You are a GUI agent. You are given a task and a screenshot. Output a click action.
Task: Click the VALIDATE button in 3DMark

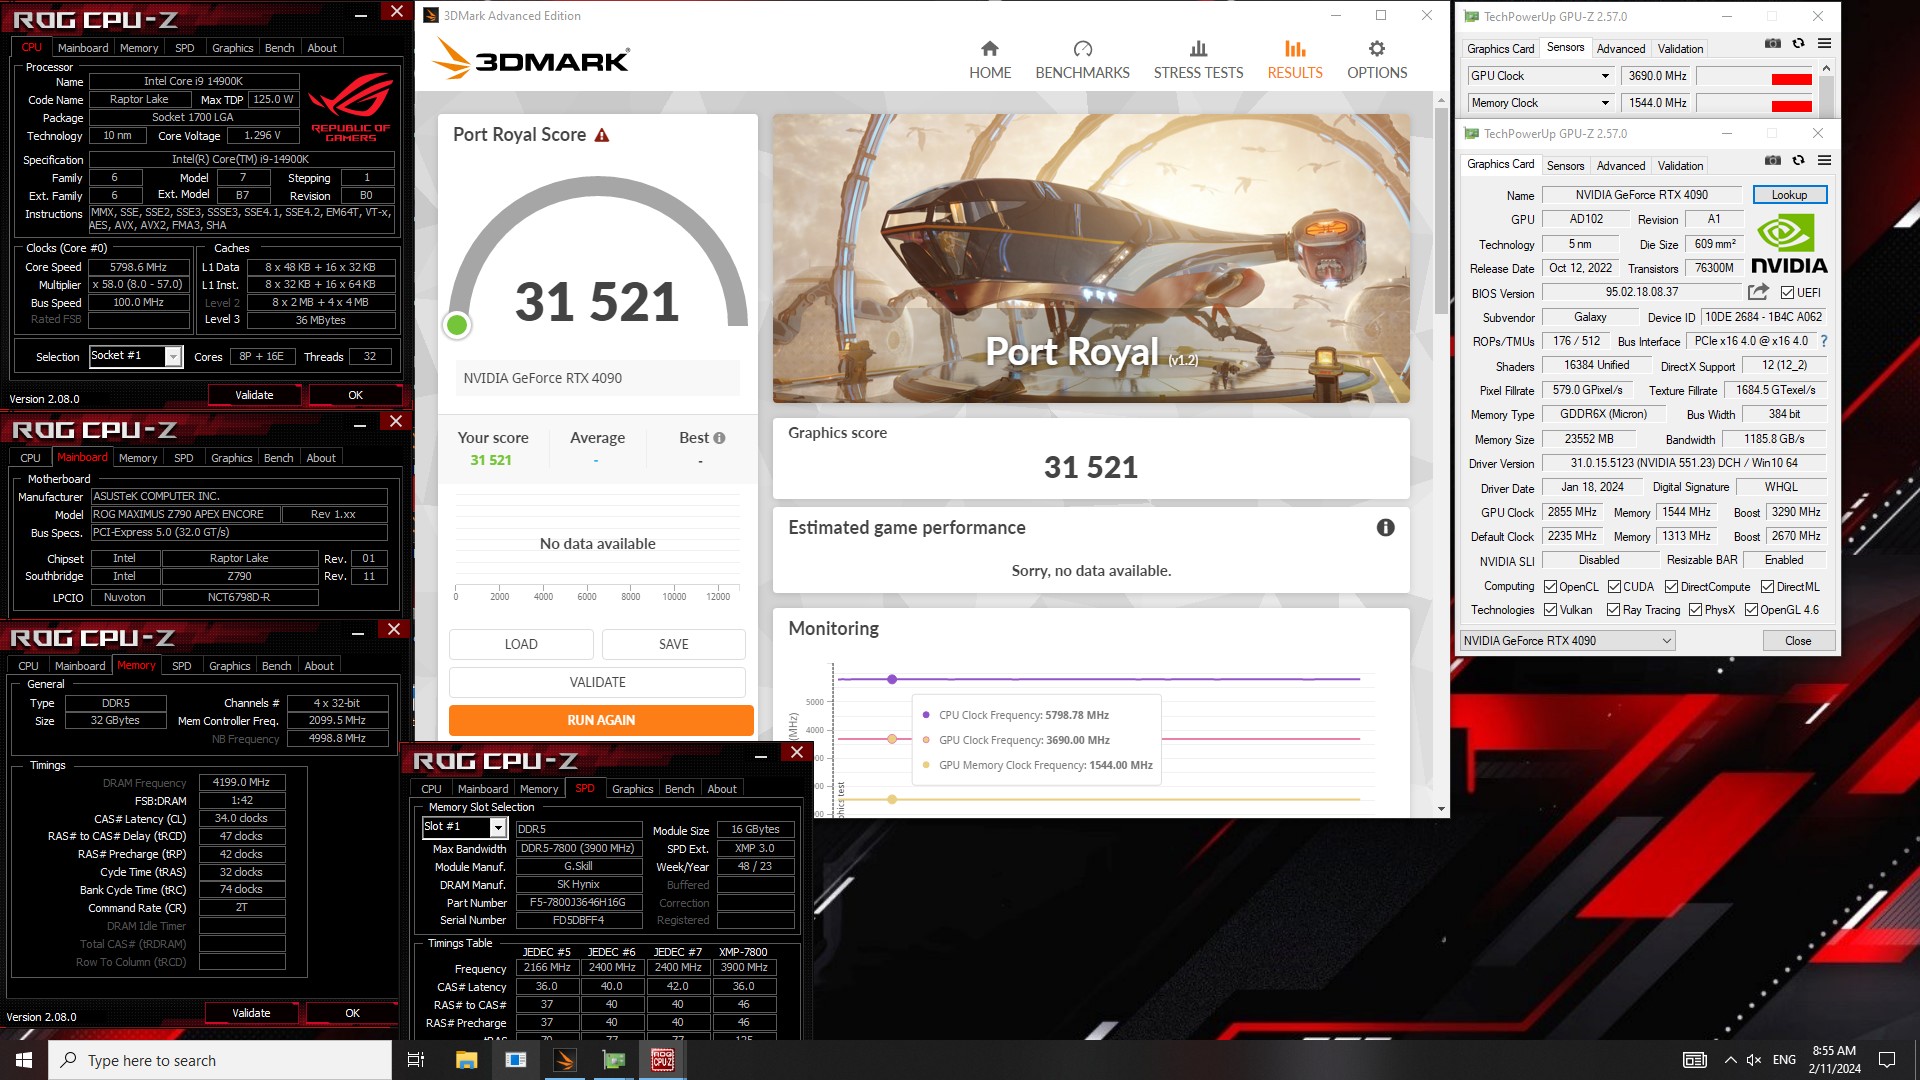click(x=598, y=682)
